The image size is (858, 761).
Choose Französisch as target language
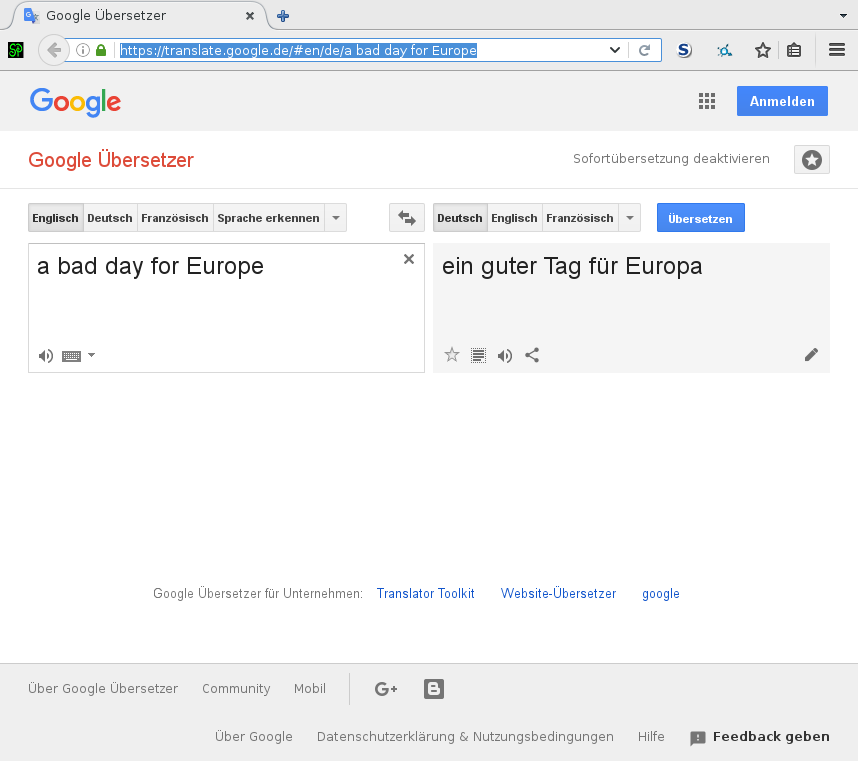(579, 218)
